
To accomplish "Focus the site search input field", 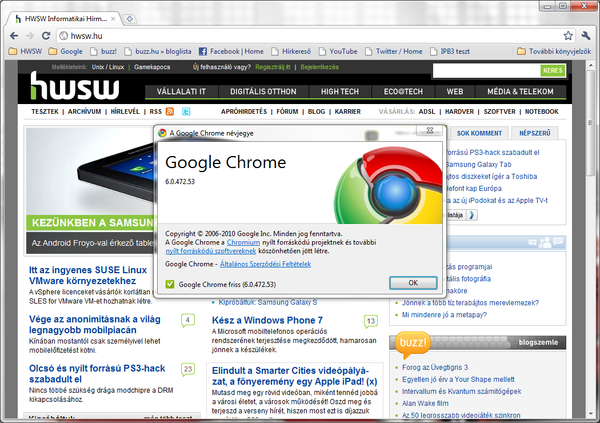I will coord(486,70).
